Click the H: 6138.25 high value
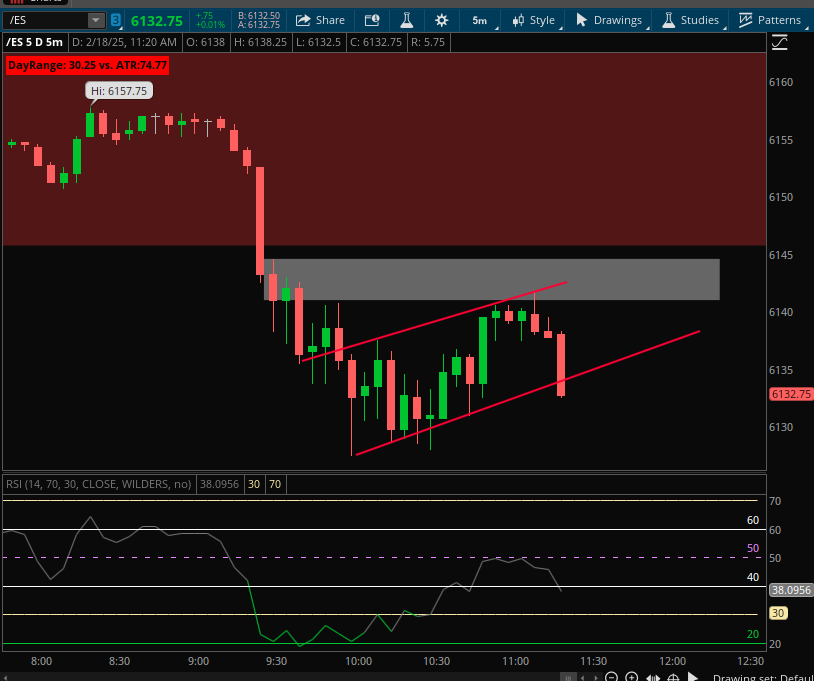 click(x=261, y=42)
